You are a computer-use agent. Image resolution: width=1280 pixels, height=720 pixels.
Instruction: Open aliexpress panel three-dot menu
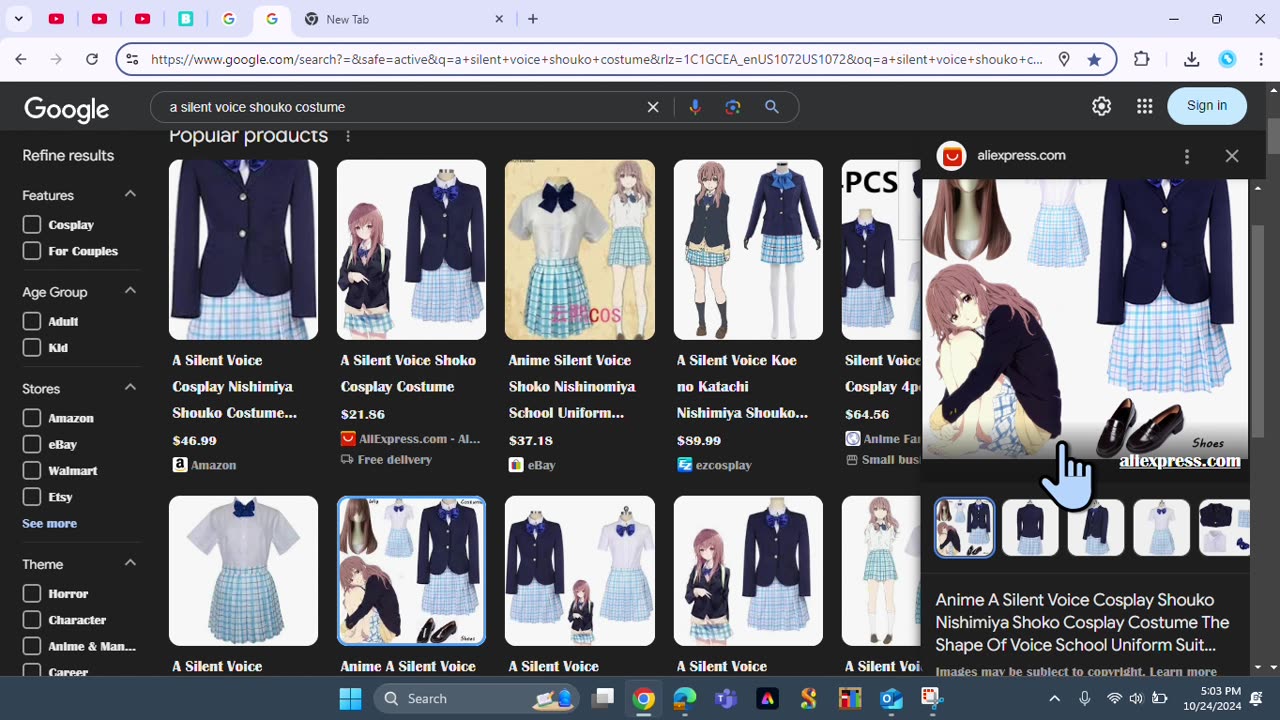point(1187,156)
